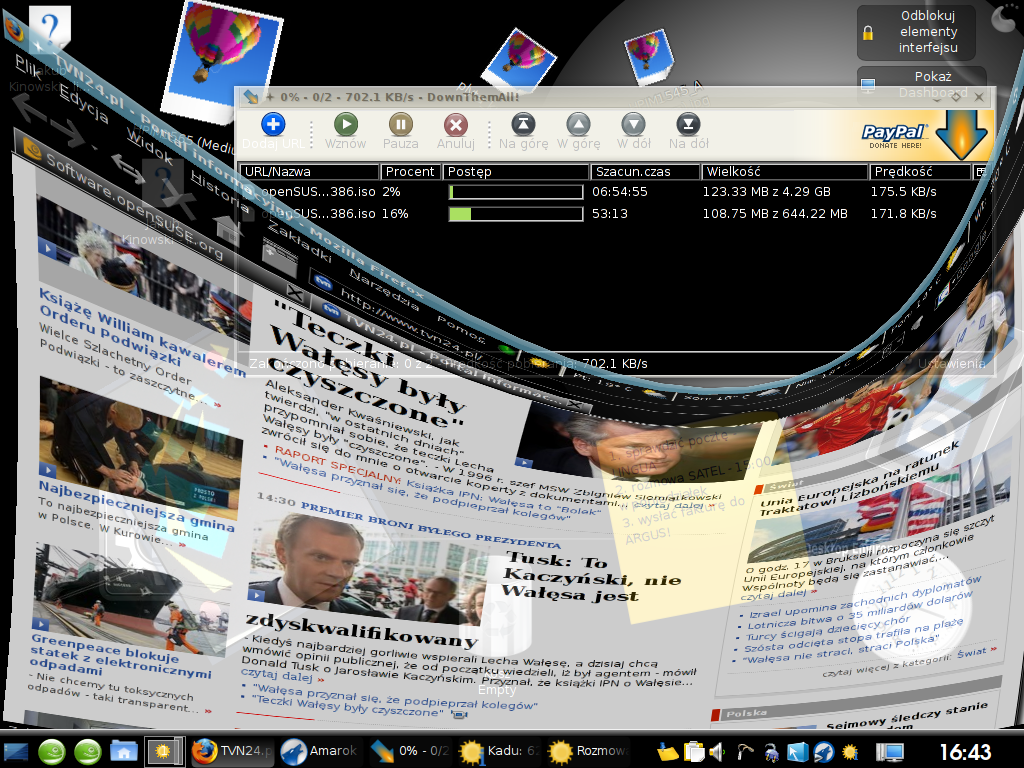Open the Pomoc menu in Firefox
1024x768 pixels.
(461, 329)
